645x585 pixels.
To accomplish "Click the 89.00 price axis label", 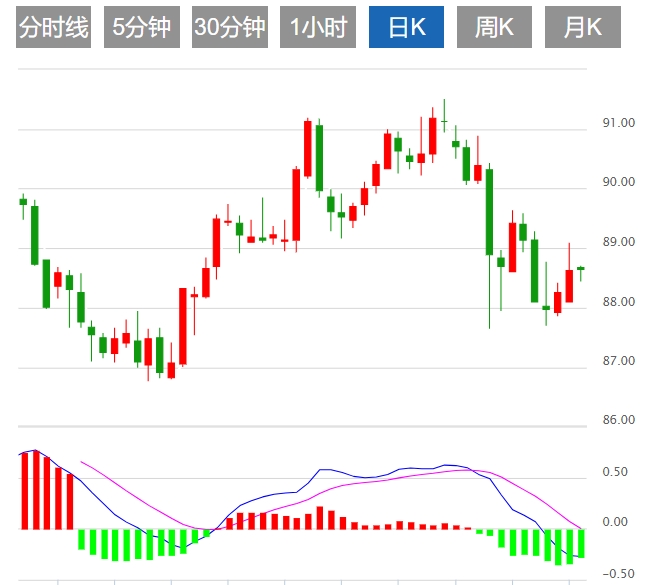I will [619, 242].
